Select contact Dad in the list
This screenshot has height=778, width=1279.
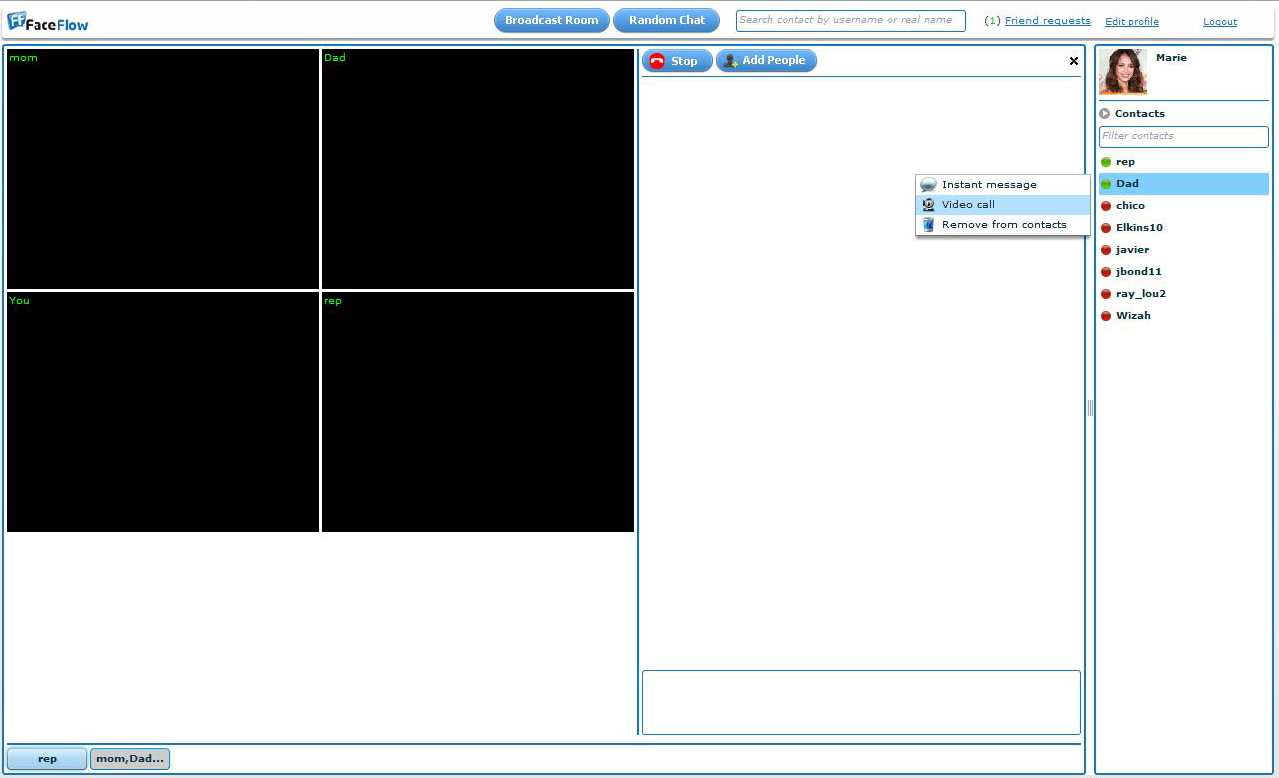[1184, 184]
